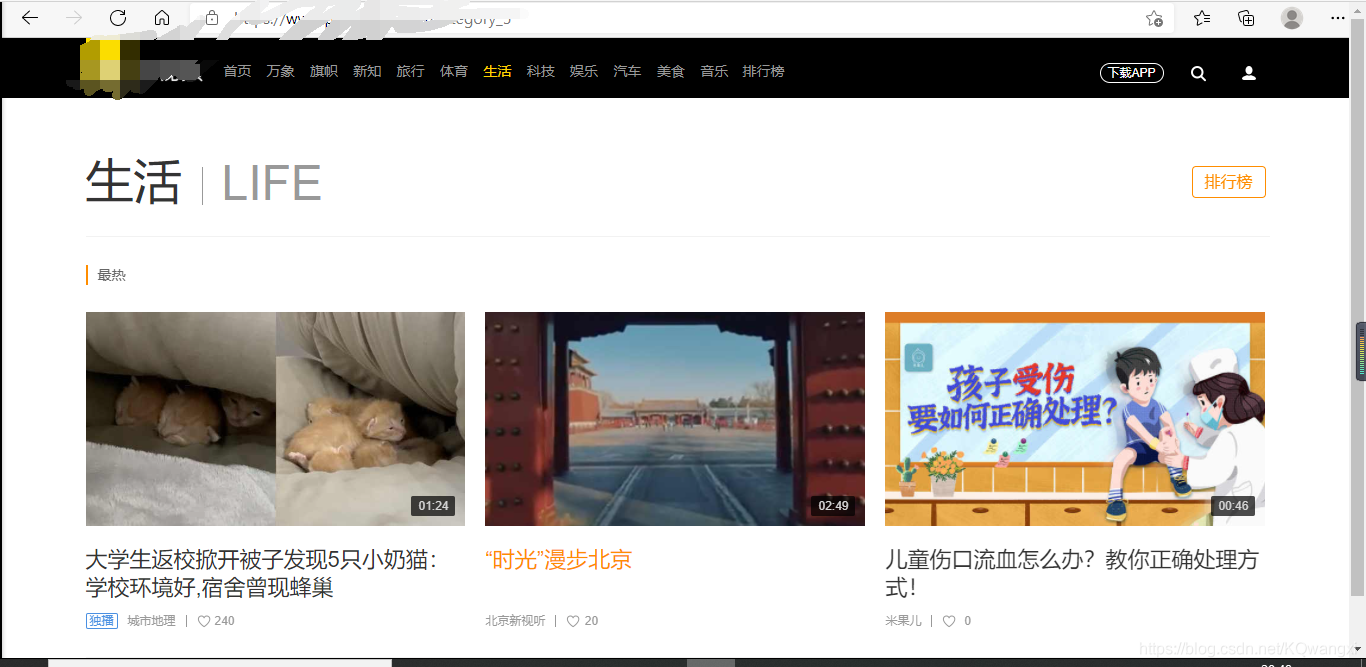This screenshot has width=1366, height=667.
Task: Click the 最热 section label
Action: click(x=112, y=275)
